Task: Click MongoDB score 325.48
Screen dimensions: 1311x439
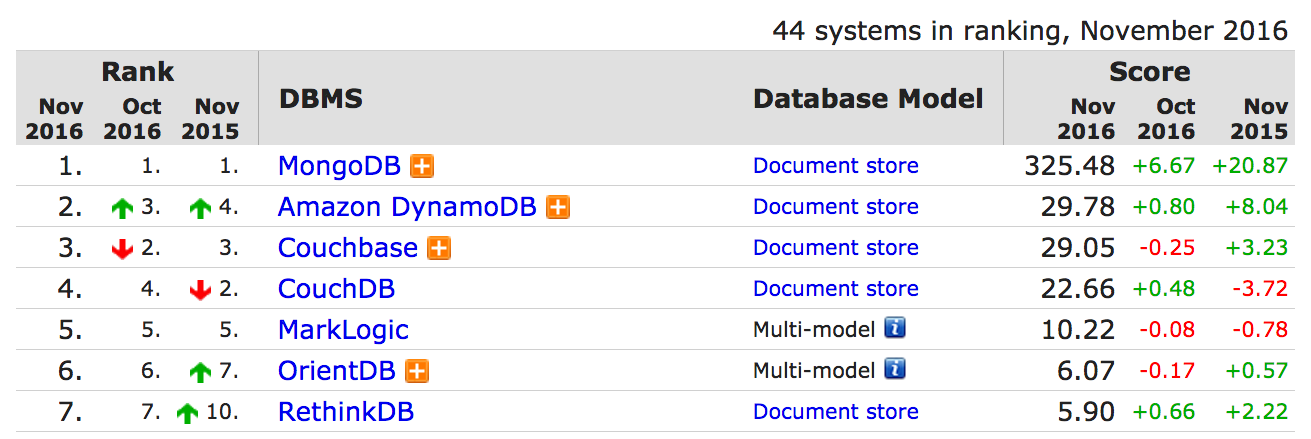Action: 1069,166
